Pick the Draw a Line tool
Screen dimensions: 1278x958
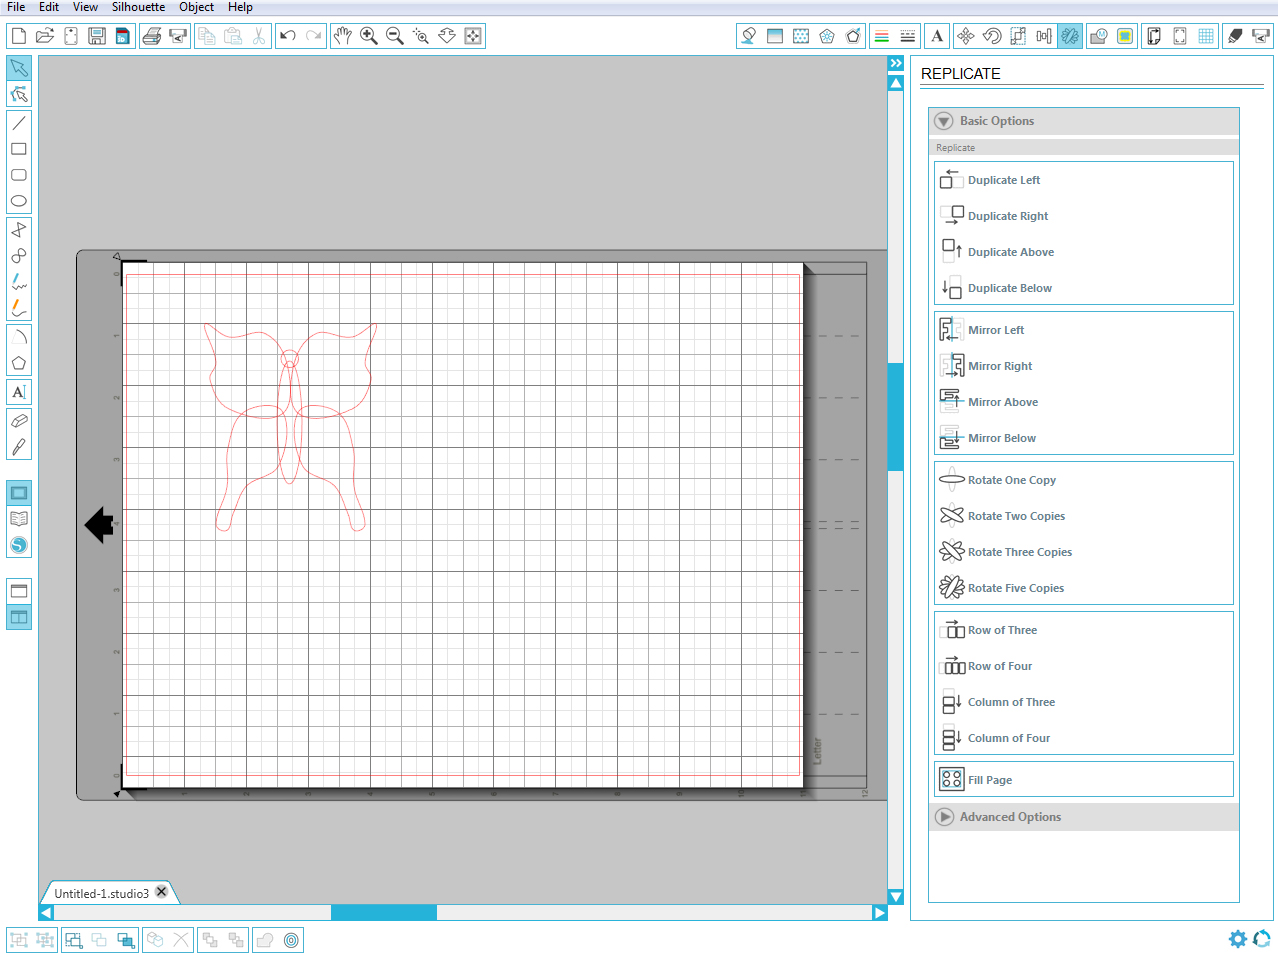(19, 123)
